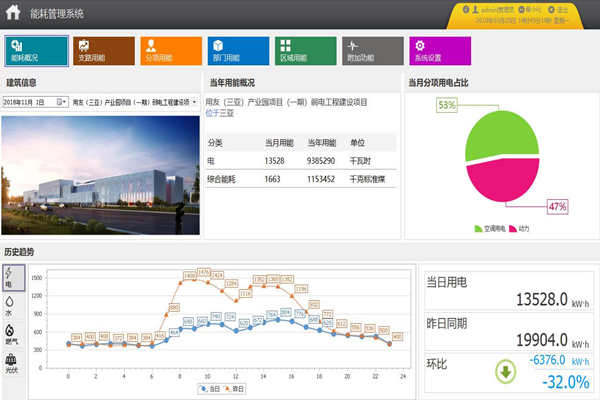Select the 燃气 gas trend icon
Viewport: 600px width, 400px height.
[x=10, y=333]
